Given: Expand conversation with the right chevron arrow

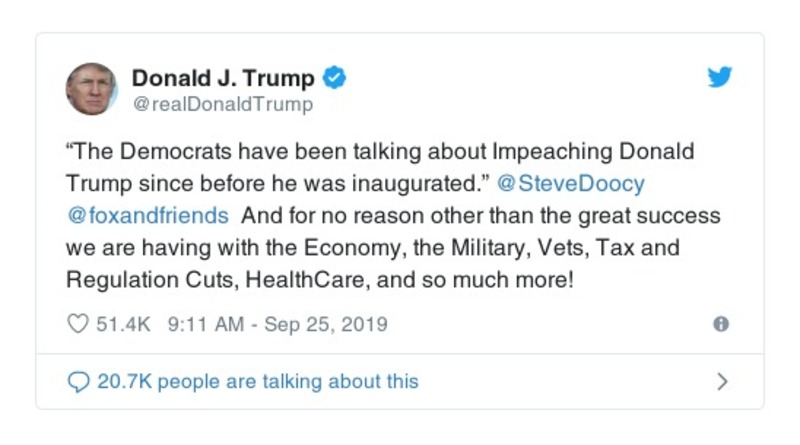Looking at the screenshot, I should [722, 381].
